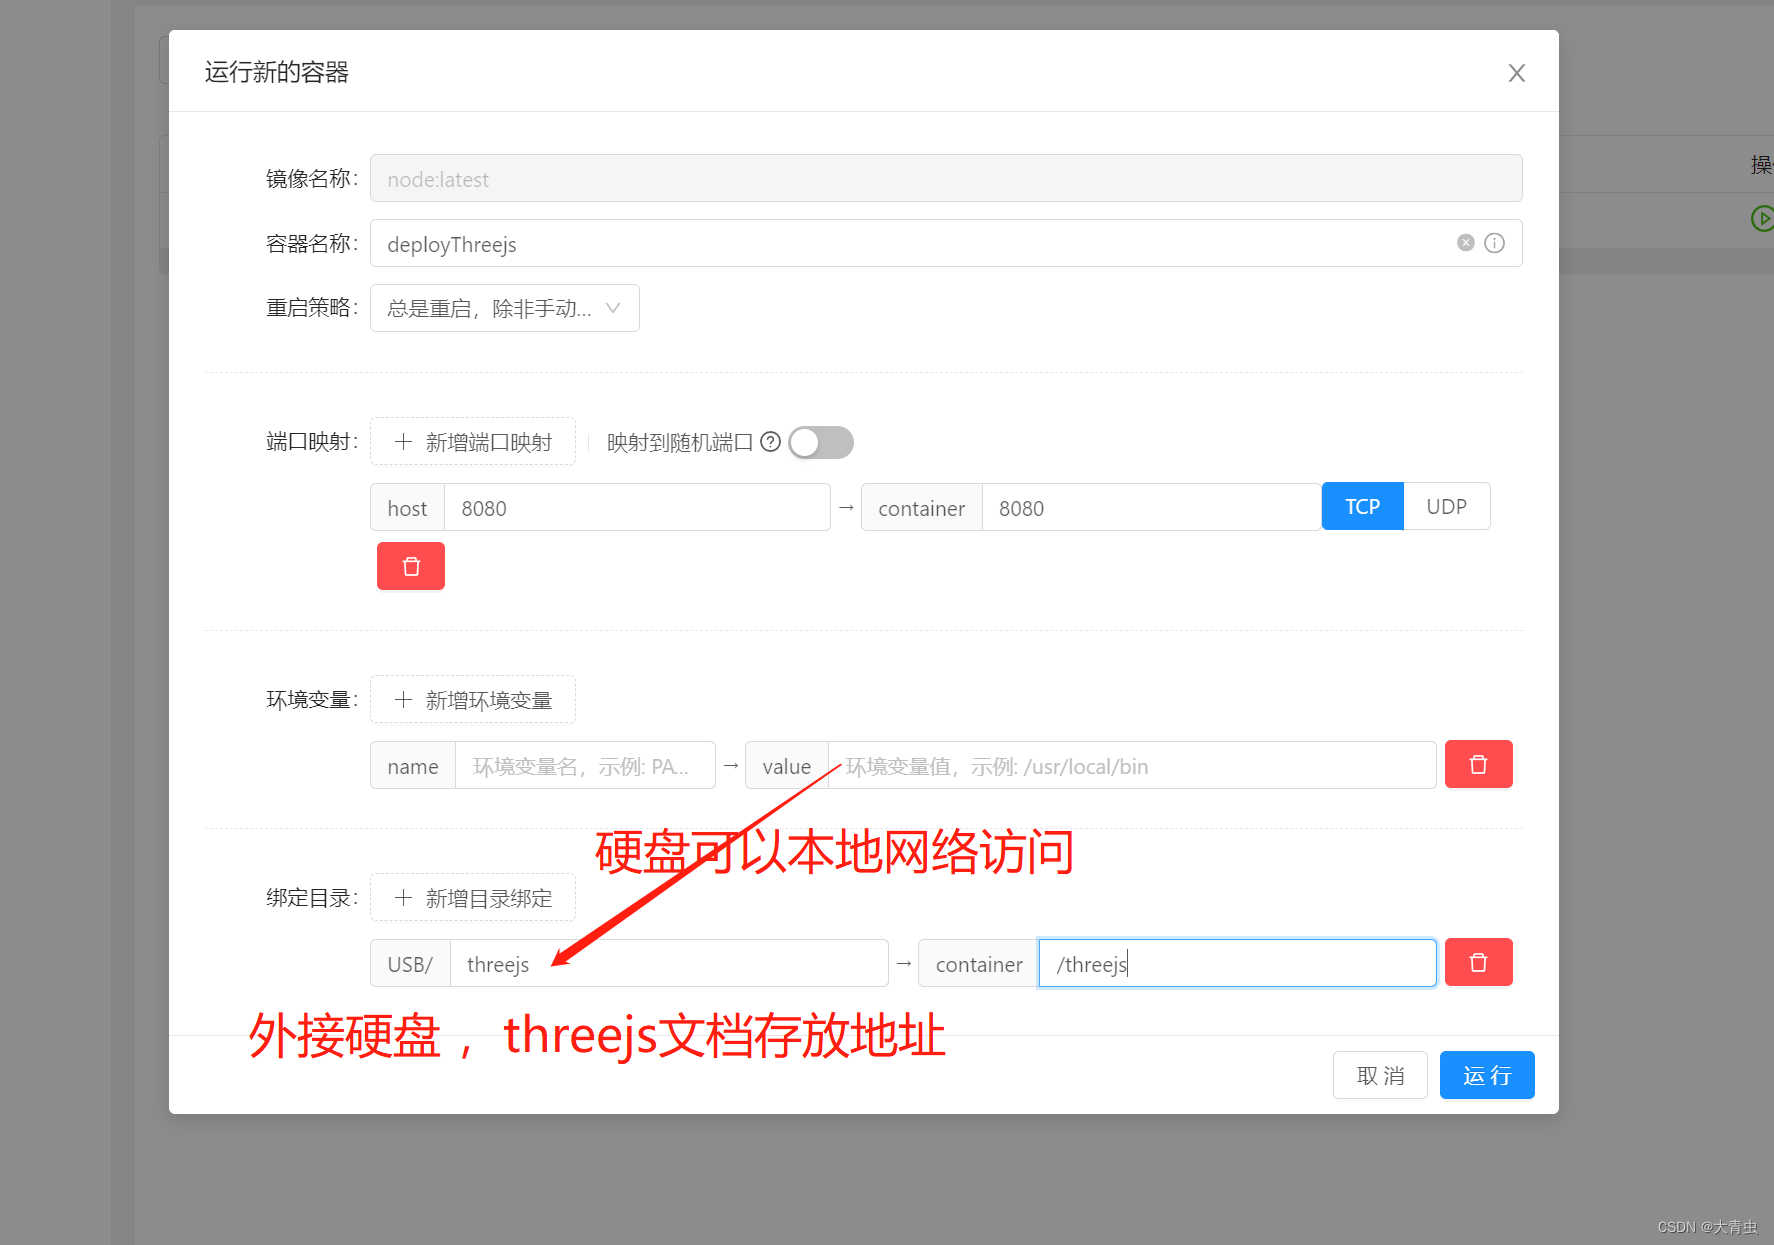The height and width of the screenshot is (1245, 1774).
Task: Click the USB/ prefix label
Action: 410,964
